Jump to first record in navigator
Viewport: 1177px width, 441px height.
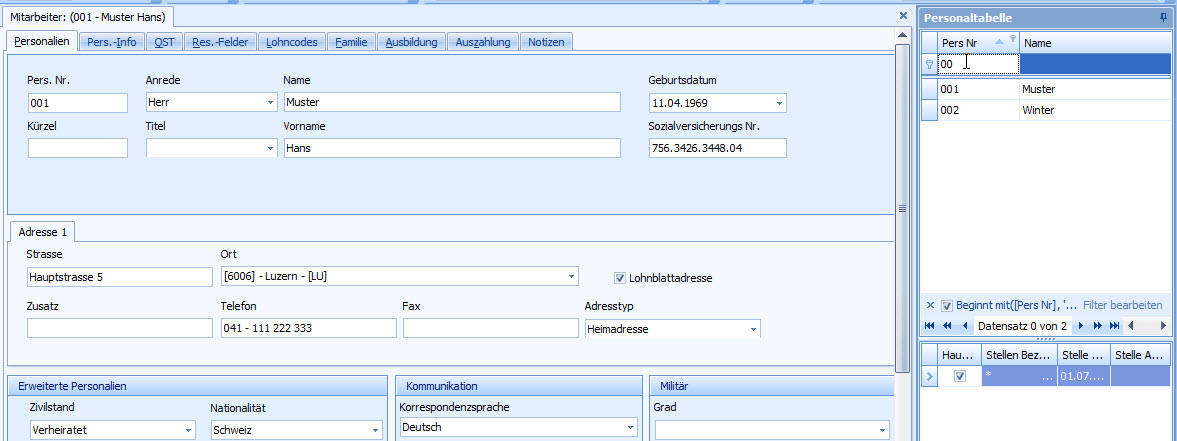[930, 326]
